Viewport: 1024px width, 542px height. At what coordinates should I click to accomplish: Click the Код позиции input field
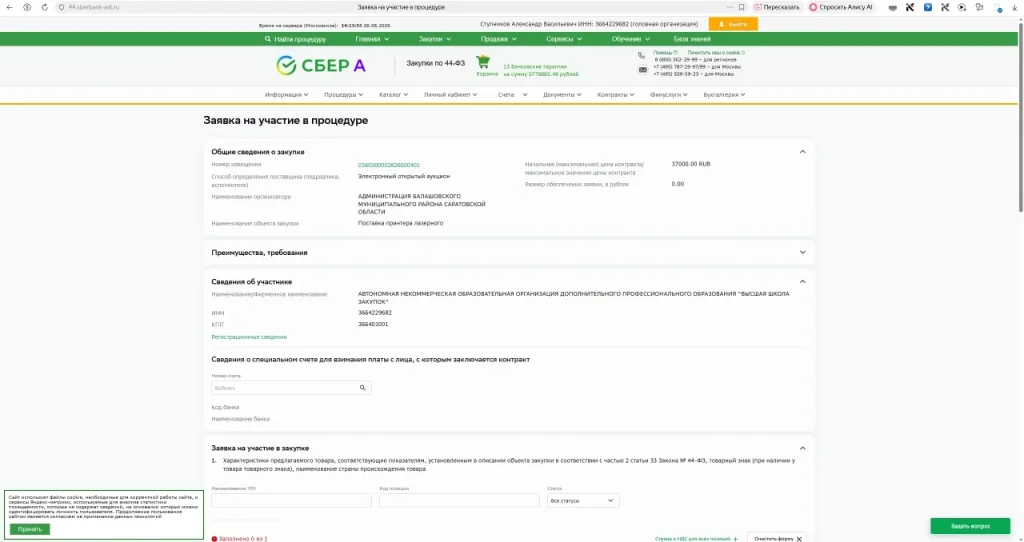pos(459,501)
